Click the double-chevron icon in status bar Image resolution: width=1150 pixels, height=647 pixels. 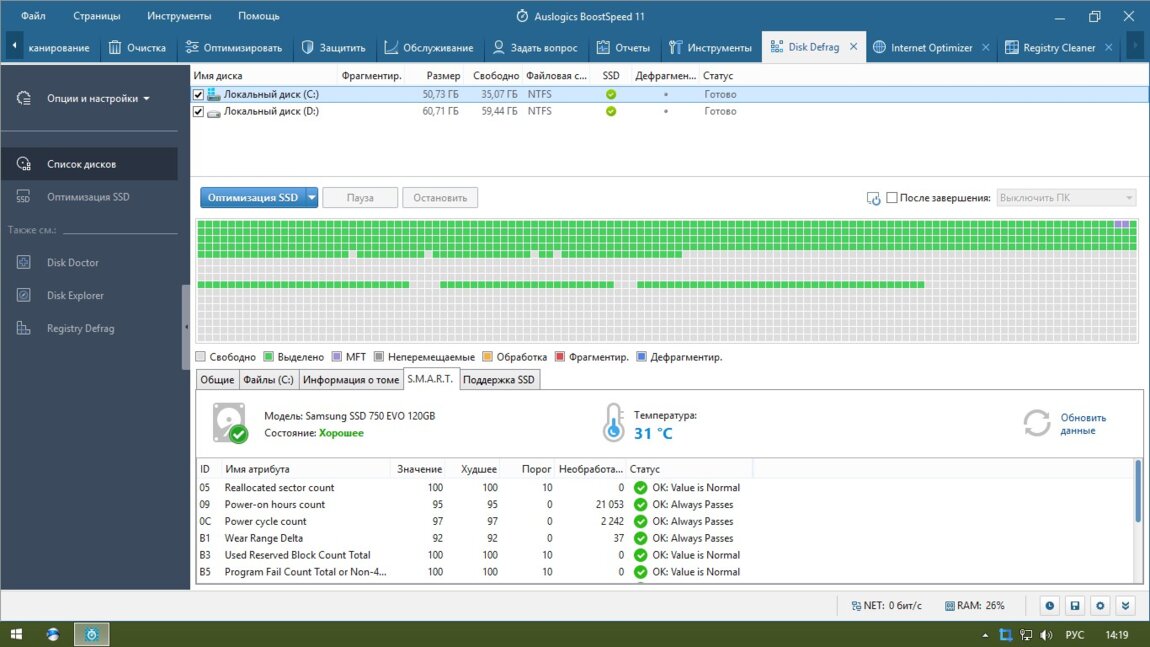coord(1126,605)
